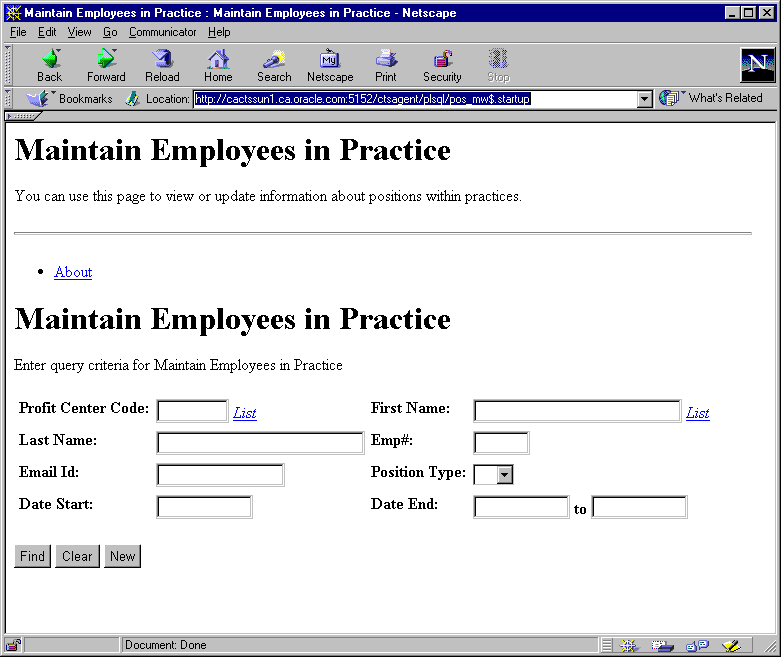
Task: Open the Position Type dropdown
Action: [504, 475]
